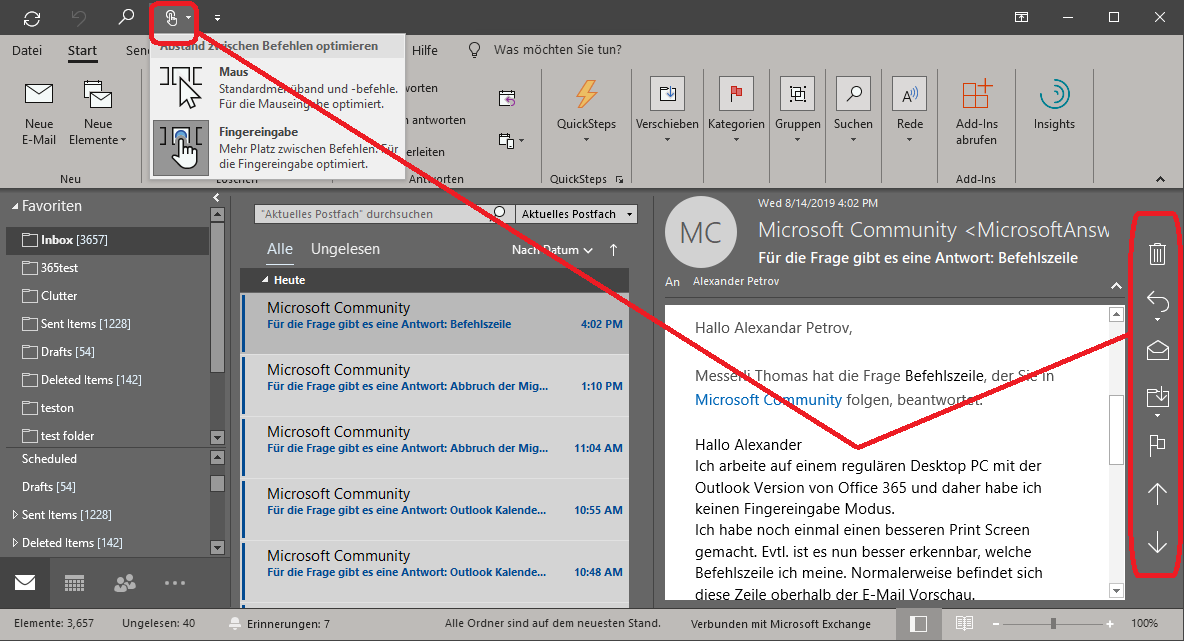Click the Send/Receive sync icon in title bar

pyautogui.click(x=32, y=18)
